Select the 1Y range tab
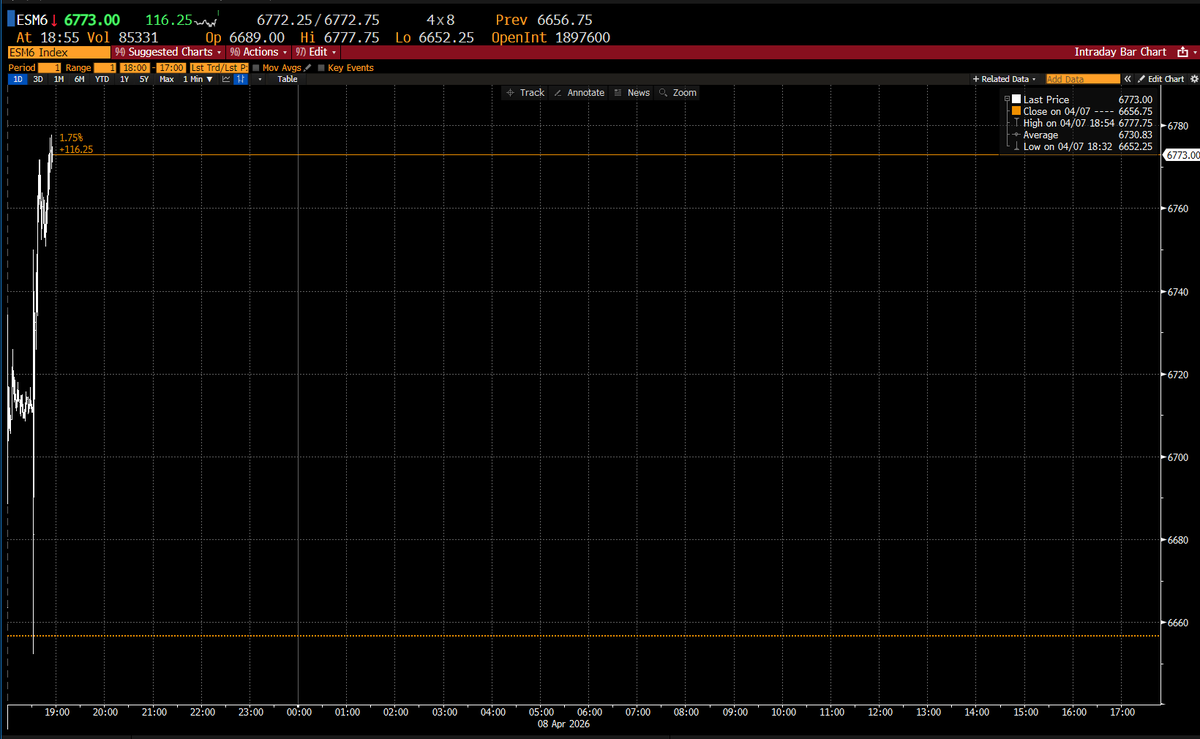The image size is (1200, 739). 124,79
